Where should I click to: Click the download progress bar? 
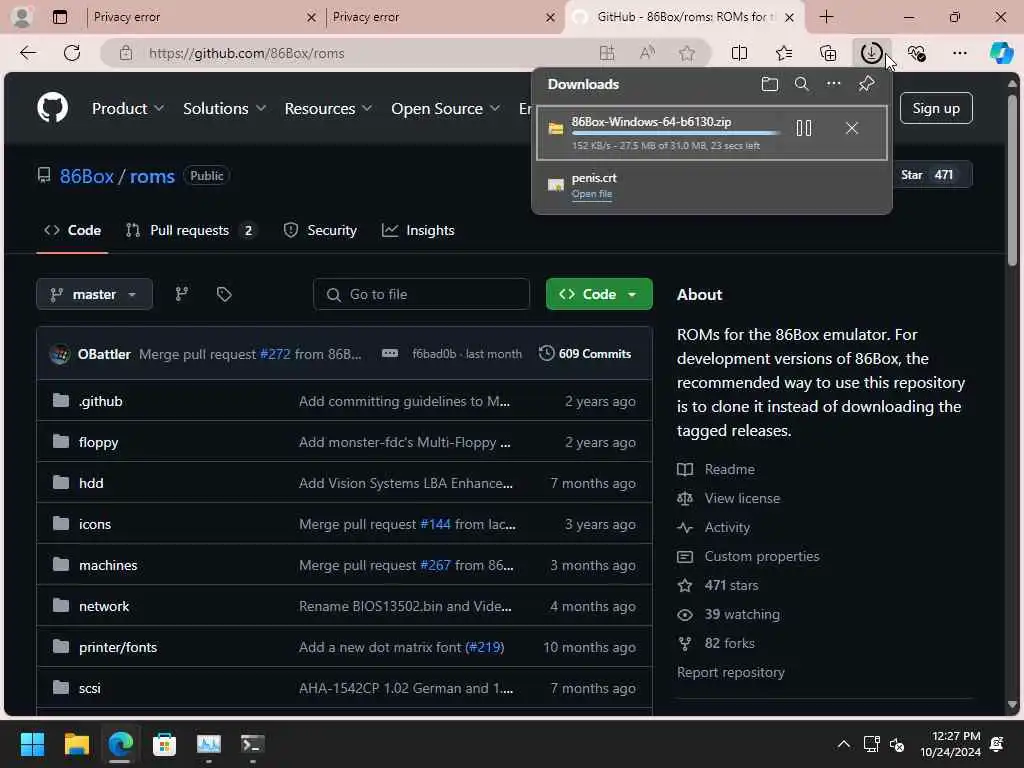(676, 133)
